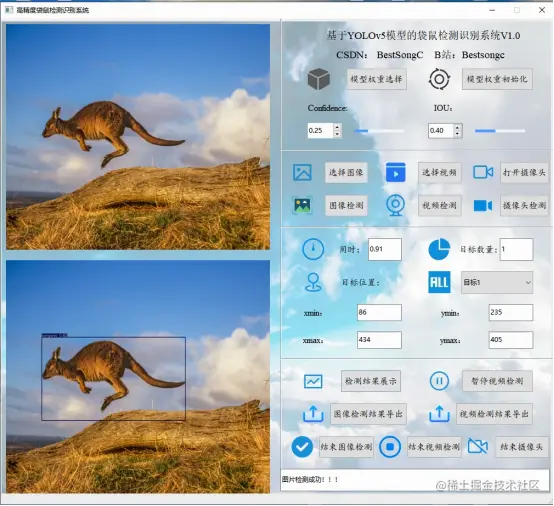554x506 pixels.
Task: Export results via 图像检测结果导出
Action: (368, 414)
